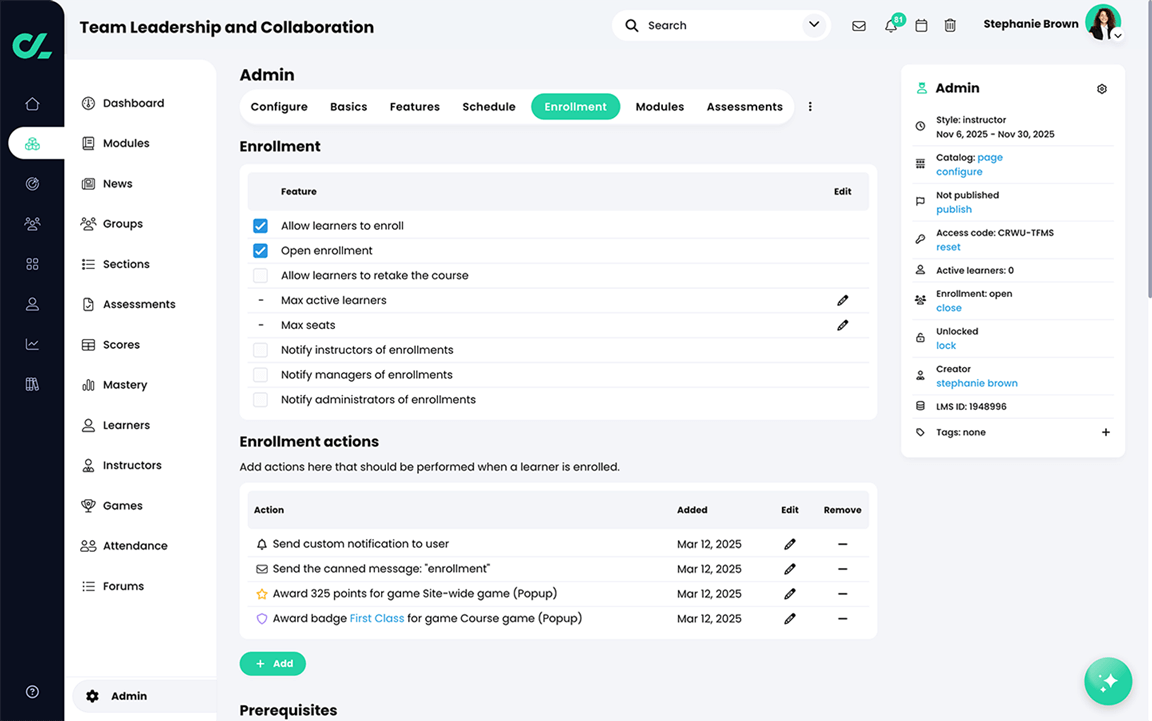Image resolution: width=1152 pixels, height=721 pixels.
Task: Open the overflow menu beside Assessments tab
Action: (810, 106)
